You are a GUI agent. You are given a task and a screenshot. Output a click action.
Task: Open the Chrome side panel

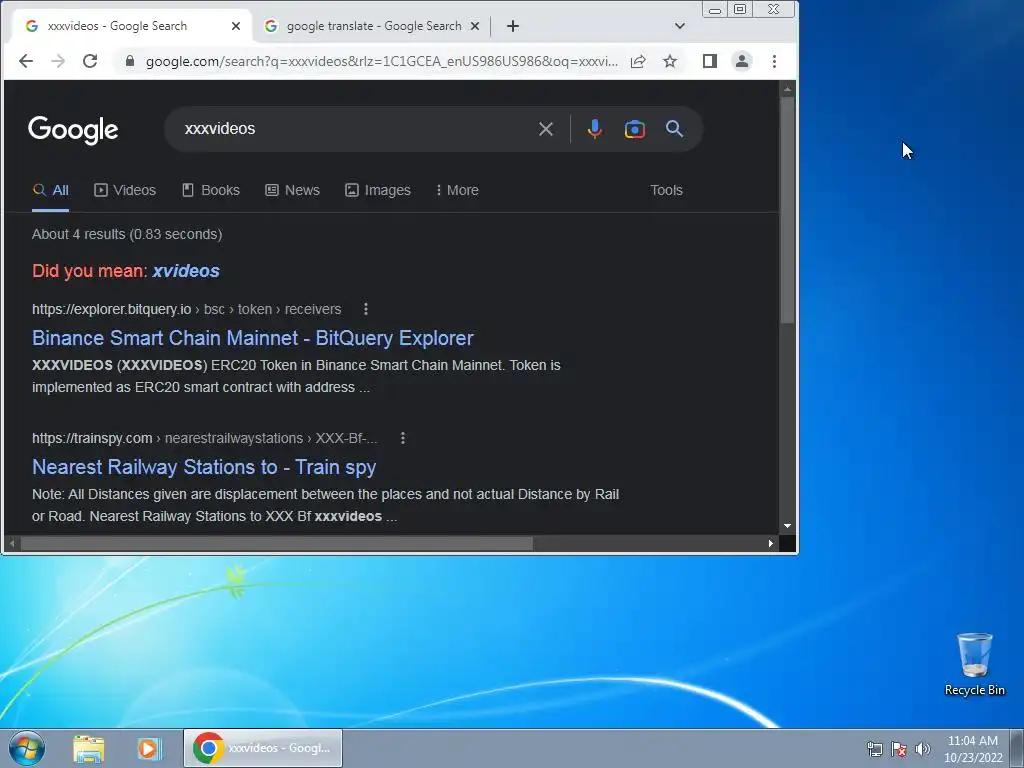pyautogui.click(x=710, y=61)
